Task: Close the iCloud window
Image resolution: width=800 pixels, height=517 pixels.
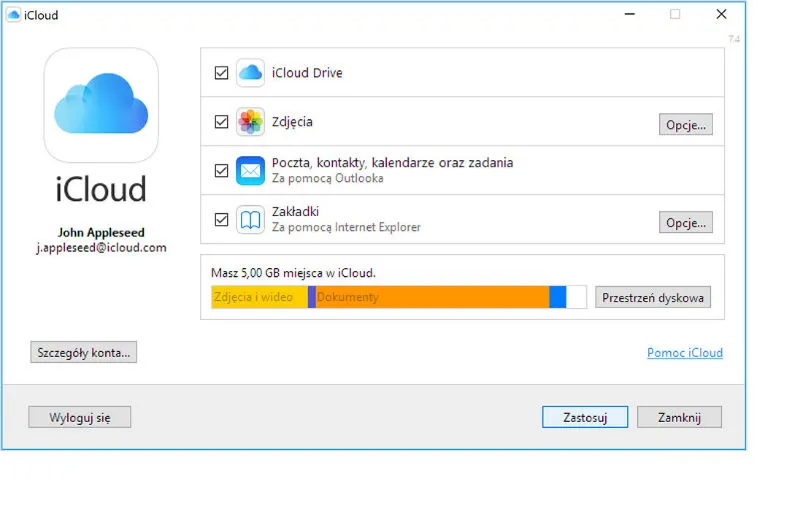Action: tap(721, 14)
